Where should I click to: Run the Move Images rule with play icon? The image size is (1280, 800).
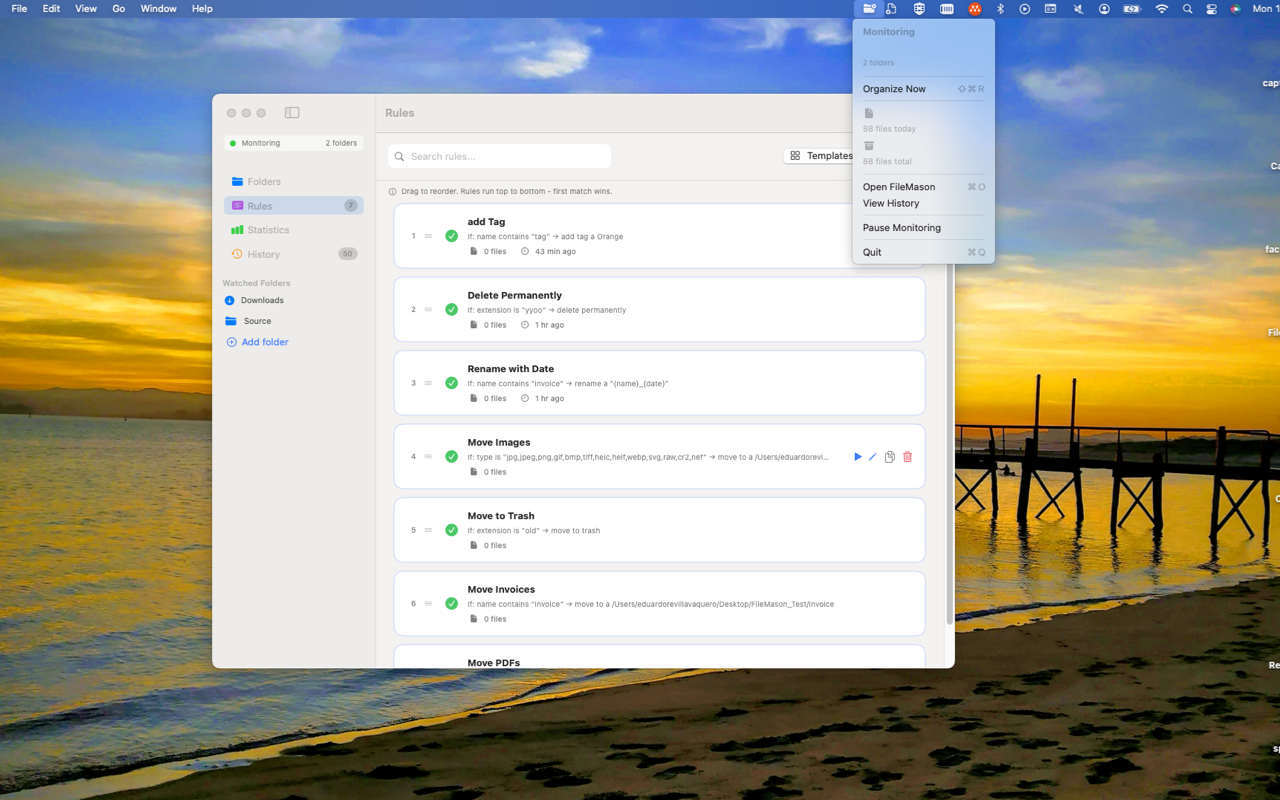point(857,457)
